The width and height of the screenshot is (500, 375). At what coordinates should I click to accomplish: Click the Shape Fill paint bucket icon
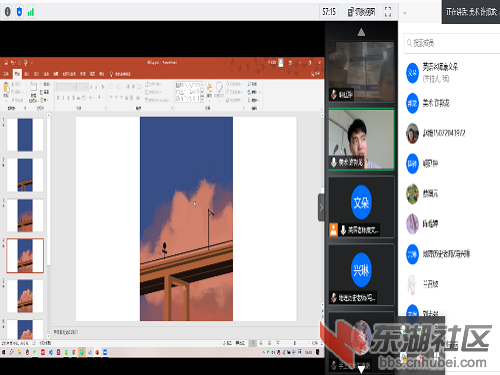tap(228, 84)
